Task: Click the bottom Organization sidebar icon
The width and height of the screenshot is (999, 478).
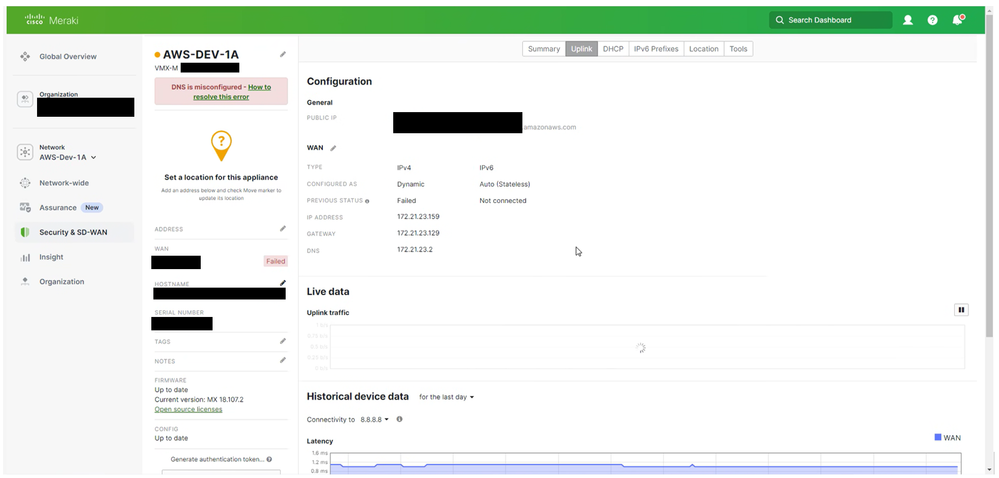Action: click(x=25, y=282)
